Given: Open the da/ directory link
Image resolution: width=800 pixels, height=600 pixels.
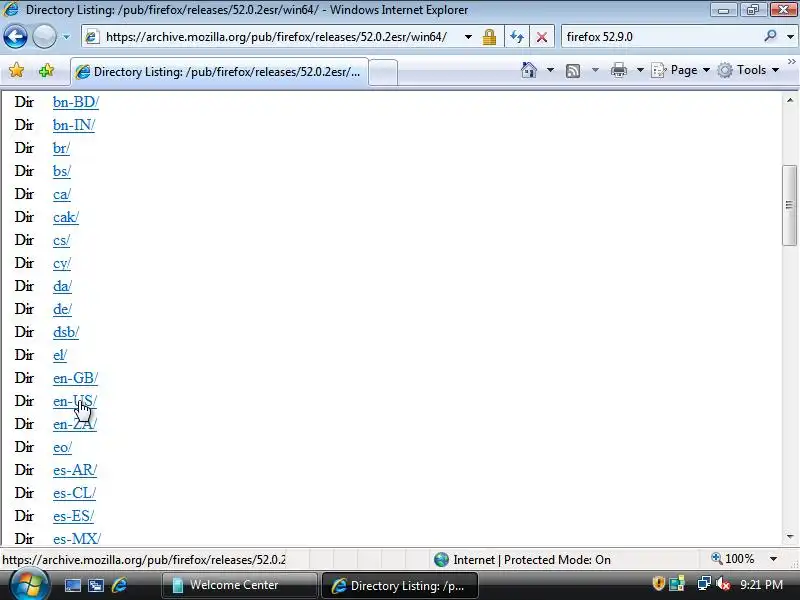Looking at the screenshot, I should pyautogui.click(x=62, y=286).
